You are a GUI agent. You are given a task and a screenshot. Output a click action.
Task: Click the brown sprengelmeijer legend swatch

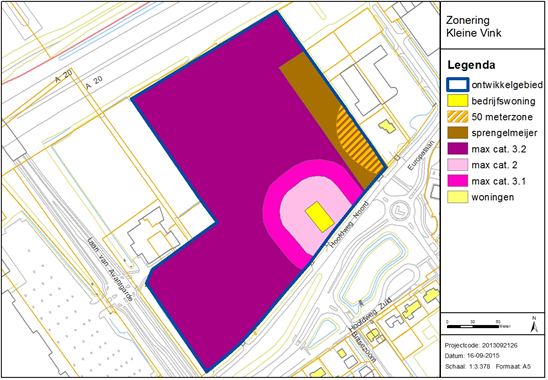coord(457,132)
